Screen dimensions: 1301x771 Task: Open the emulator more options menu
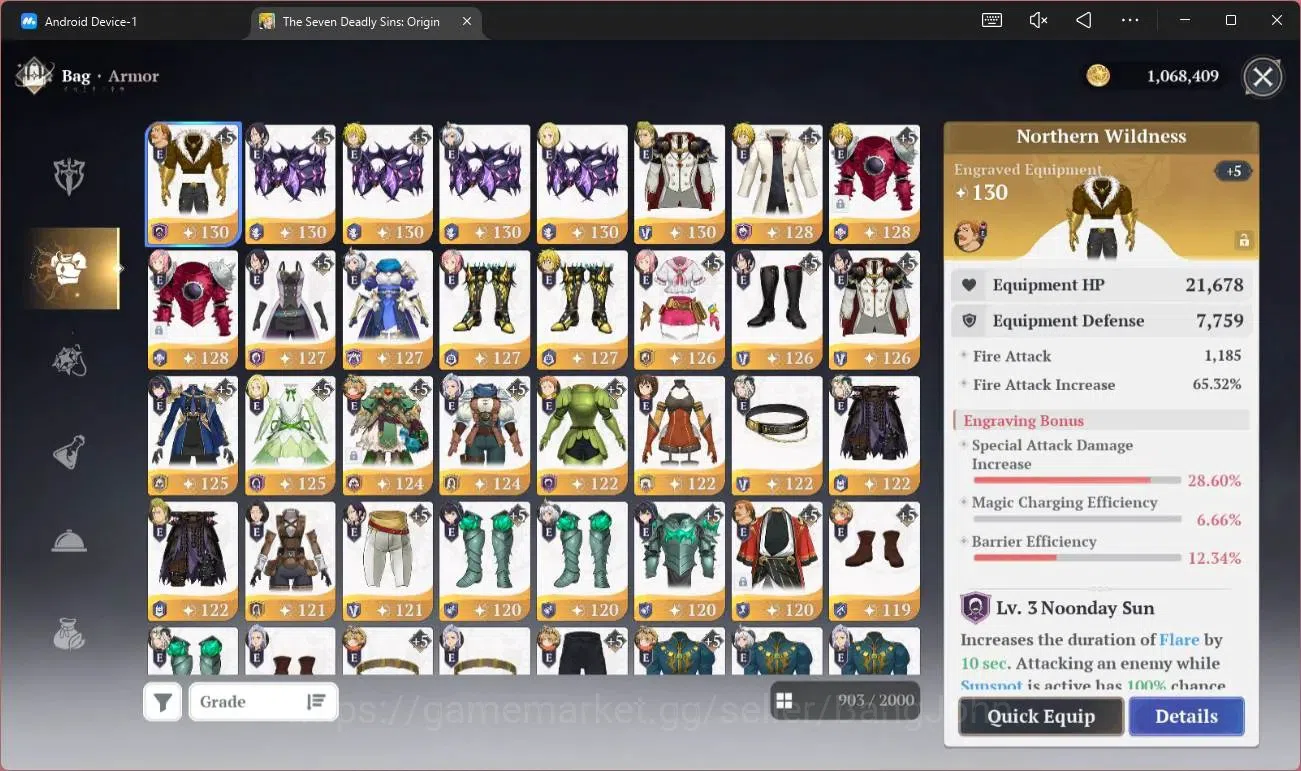[x=1130, y=20]
